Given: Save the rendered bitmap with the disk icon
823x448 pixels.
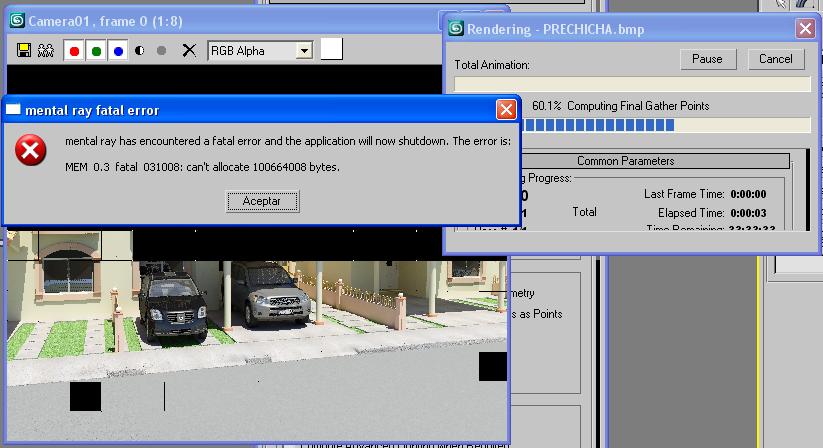Looking at the screenshot, I should (x=24, y=50).
